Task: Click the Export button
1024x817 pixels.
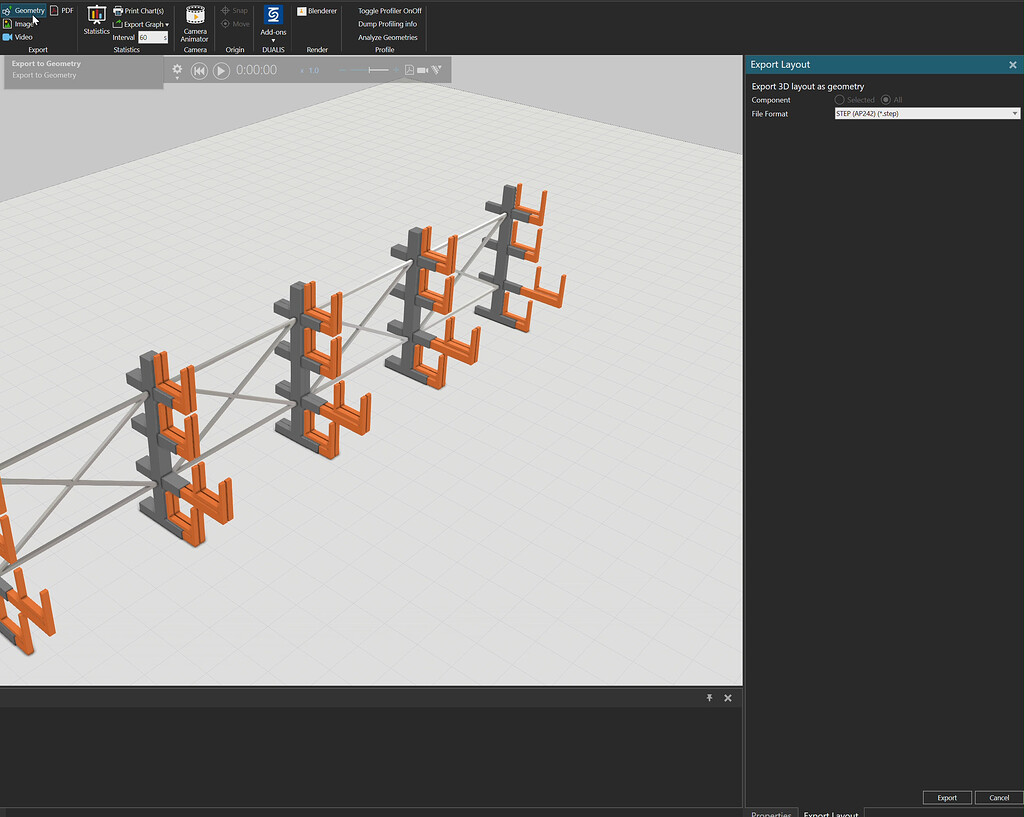Action: tap(946, 797)
